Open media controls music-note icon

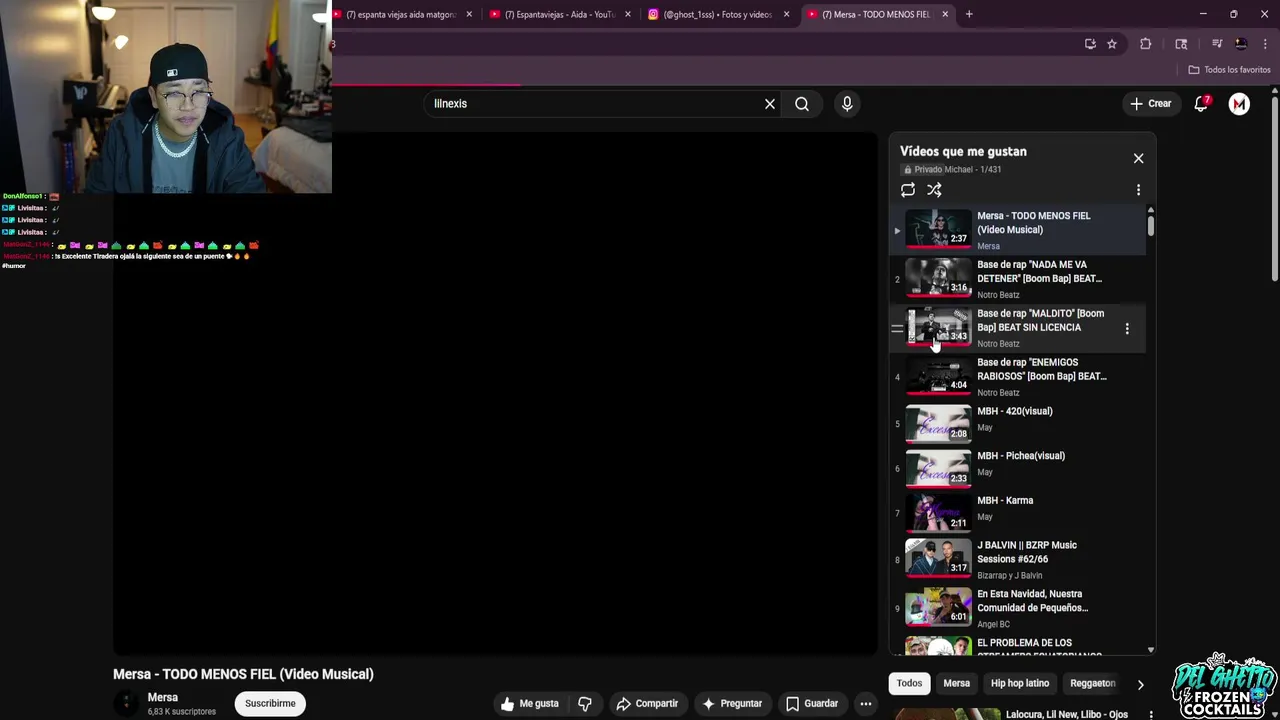click(x=1217, y=44)
